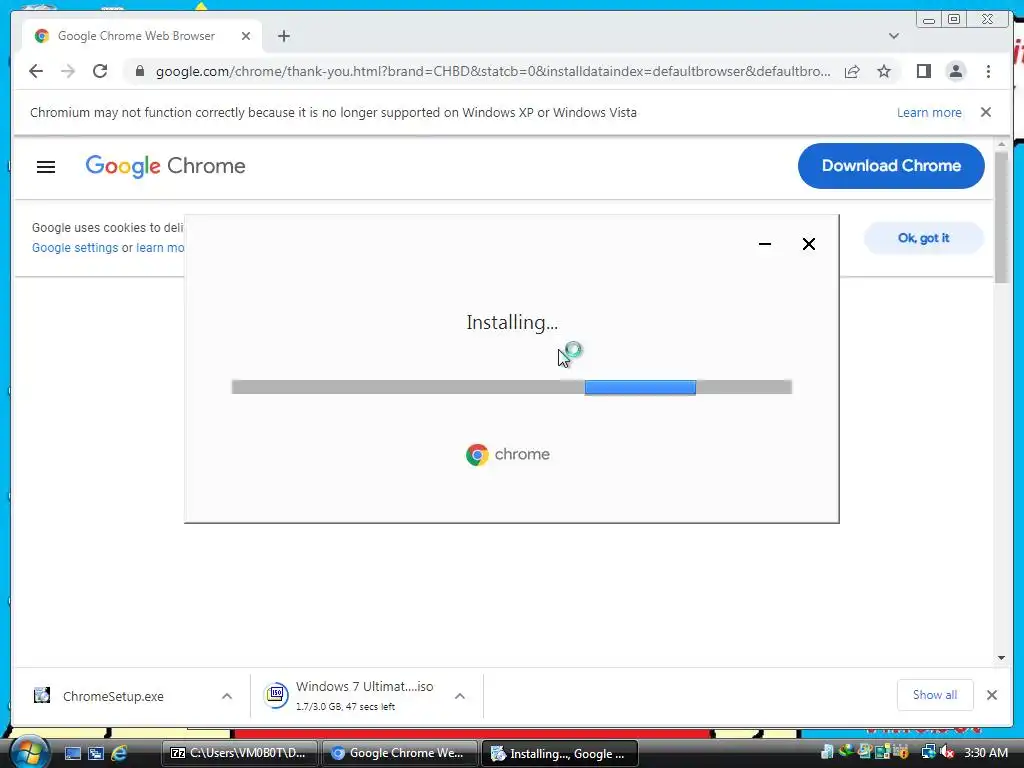Share this page using the share icon
This screenshot has width=1024, height=768.
852,71
